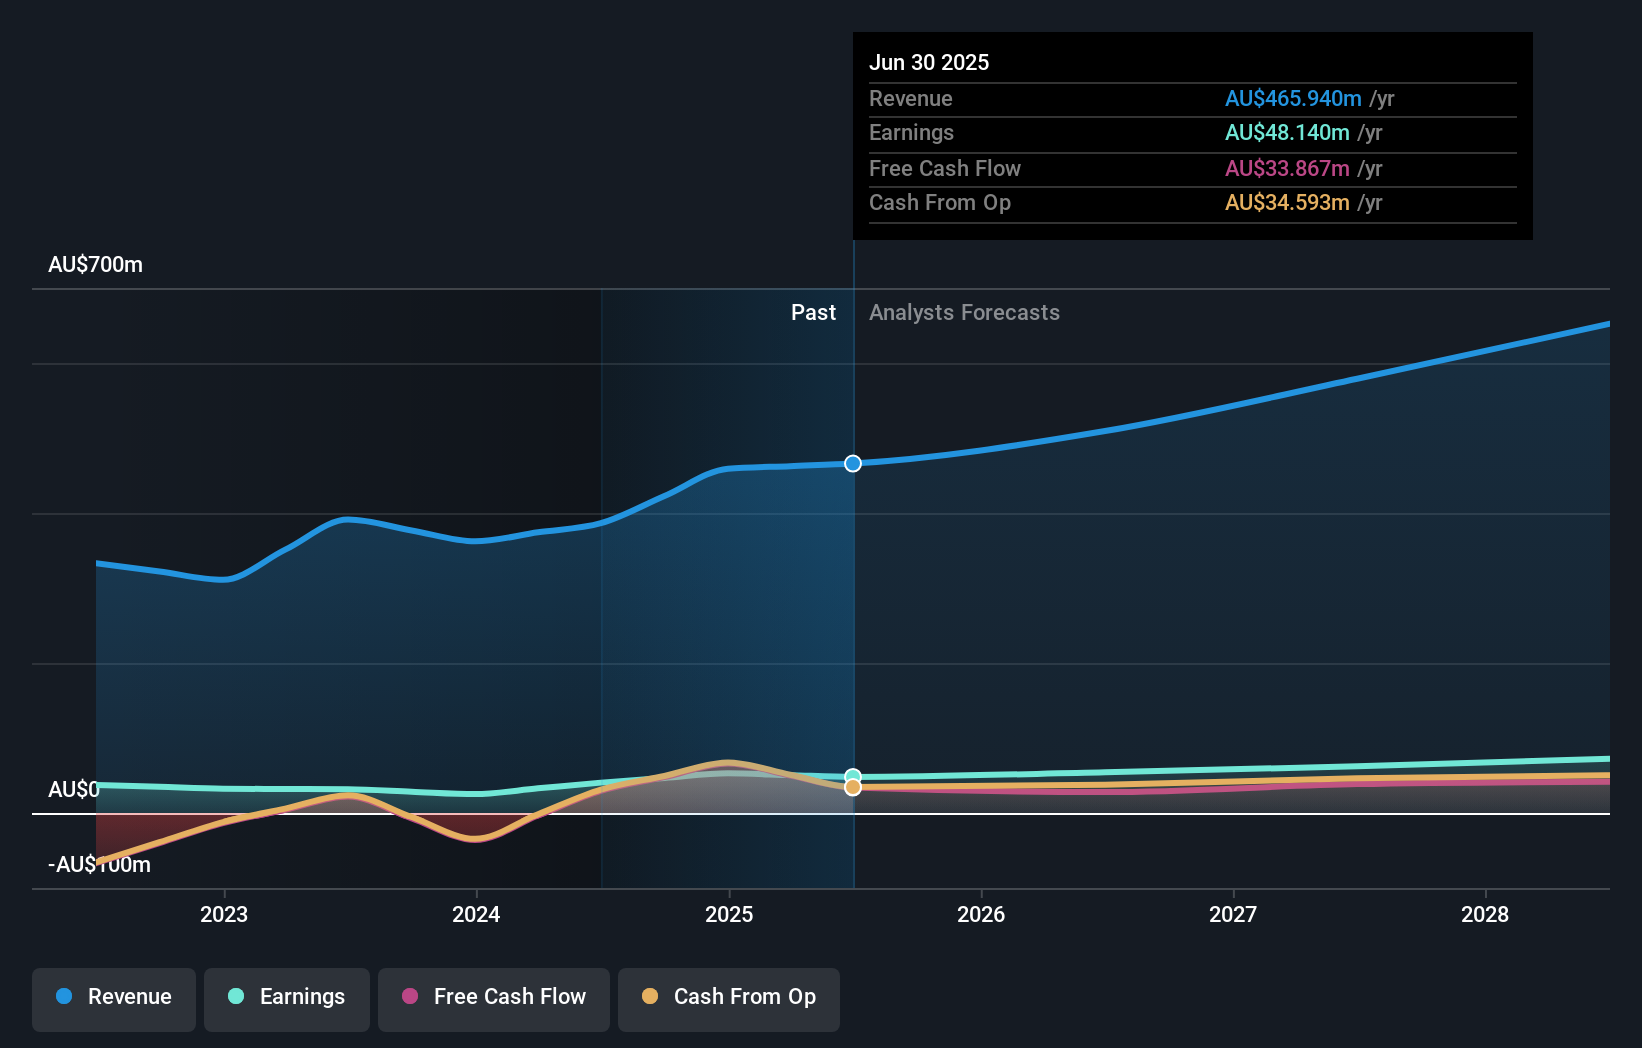Click the Earnings row label in tooltip
Viewport: 1642px width, 1048px height.
pos(911,133)
